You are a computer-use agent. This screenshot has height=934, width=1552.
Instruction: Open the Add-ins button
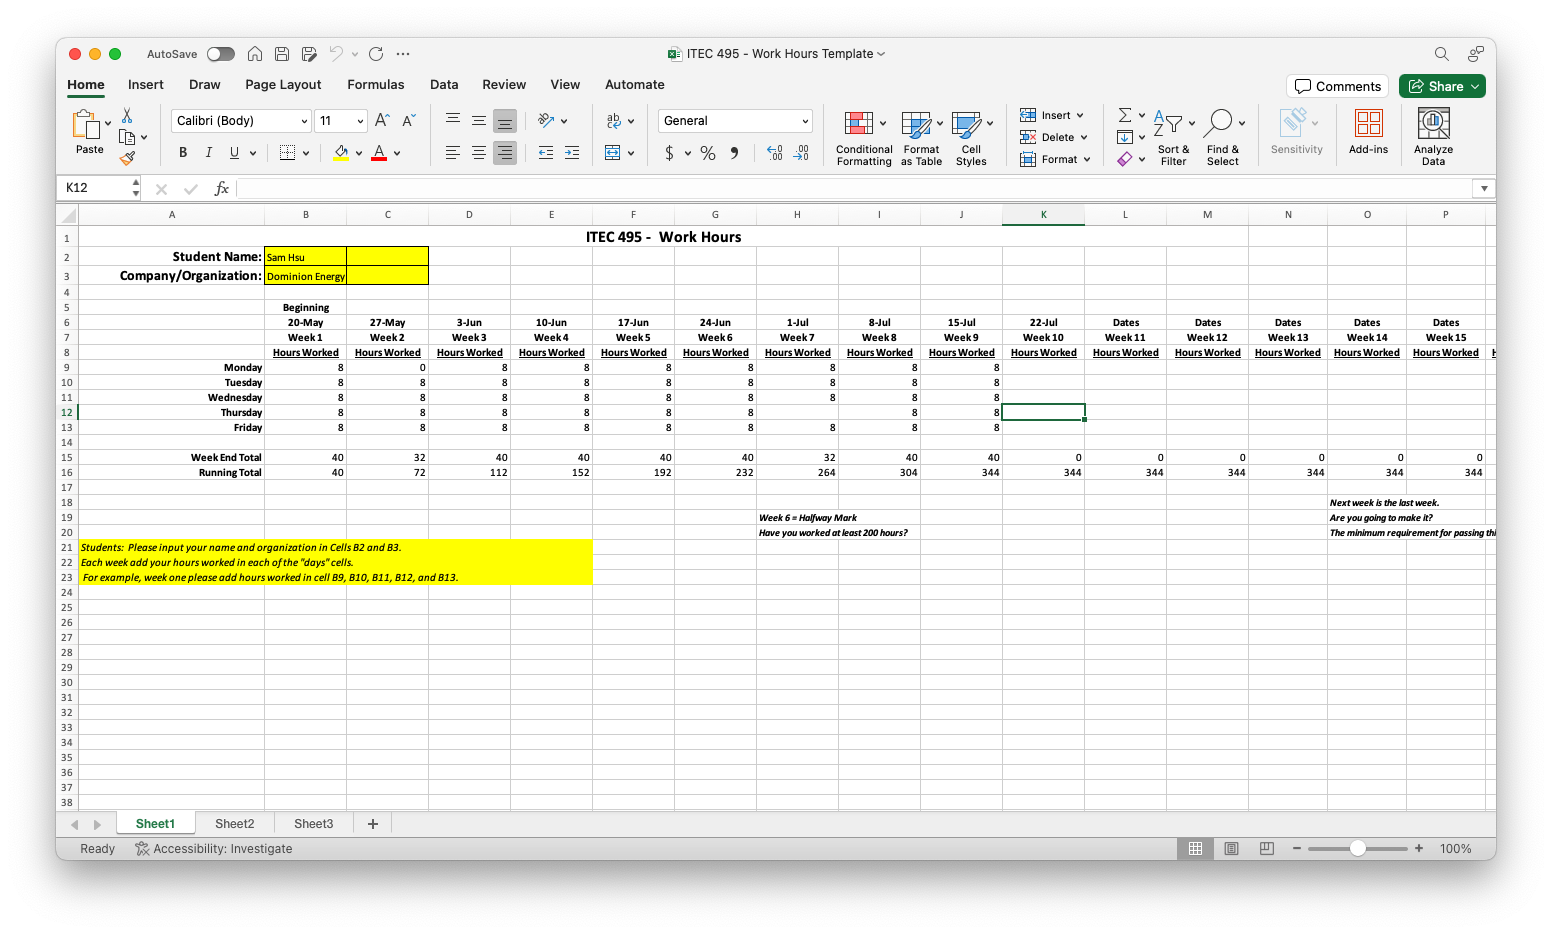point(1368,124)
